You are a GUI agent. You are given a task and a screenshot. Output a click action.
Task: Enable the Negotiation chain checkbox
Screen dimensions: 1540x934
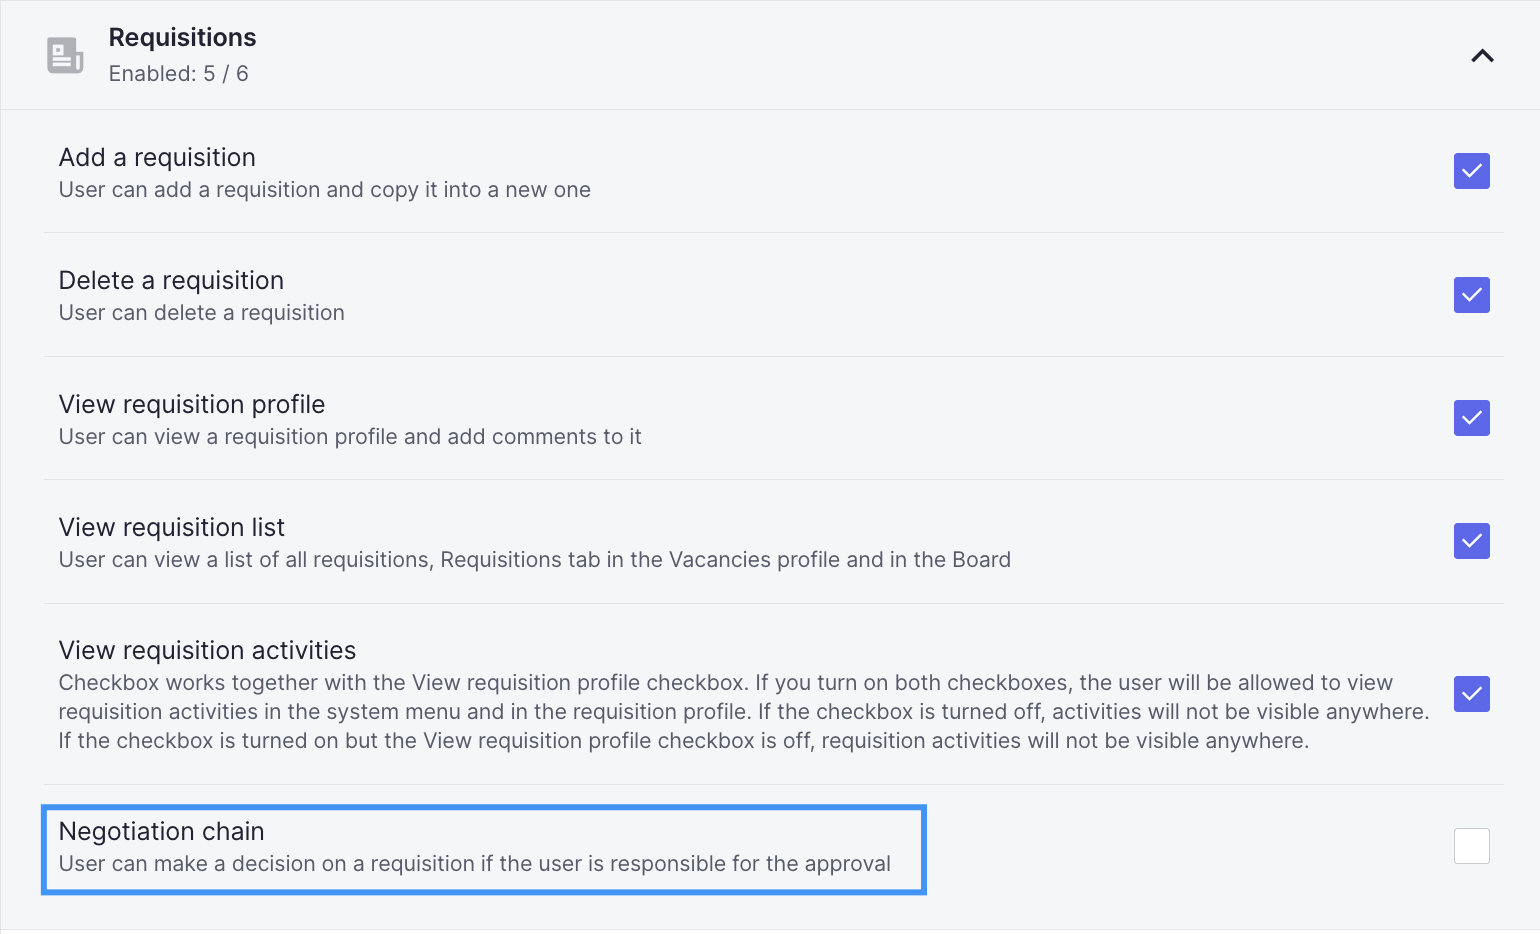1471,846
